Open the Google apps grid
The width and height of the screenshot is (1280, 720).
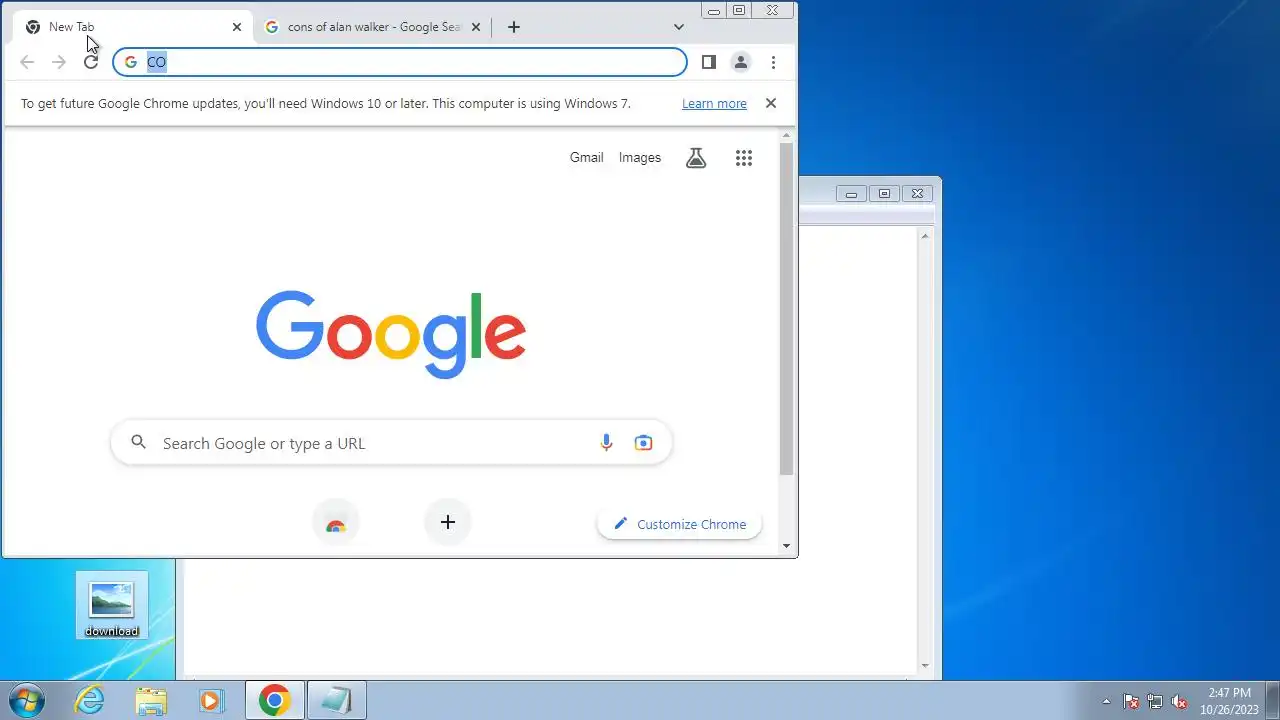point(744,158)
